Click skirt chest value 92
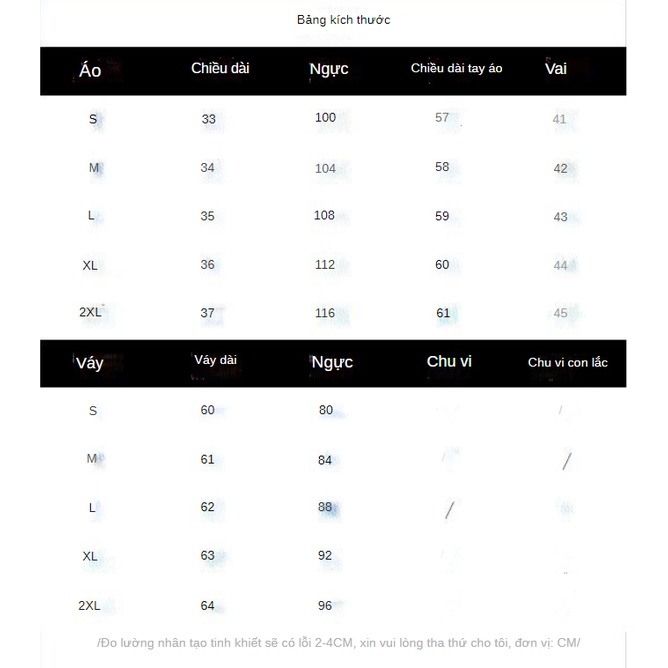 (325, 556)
